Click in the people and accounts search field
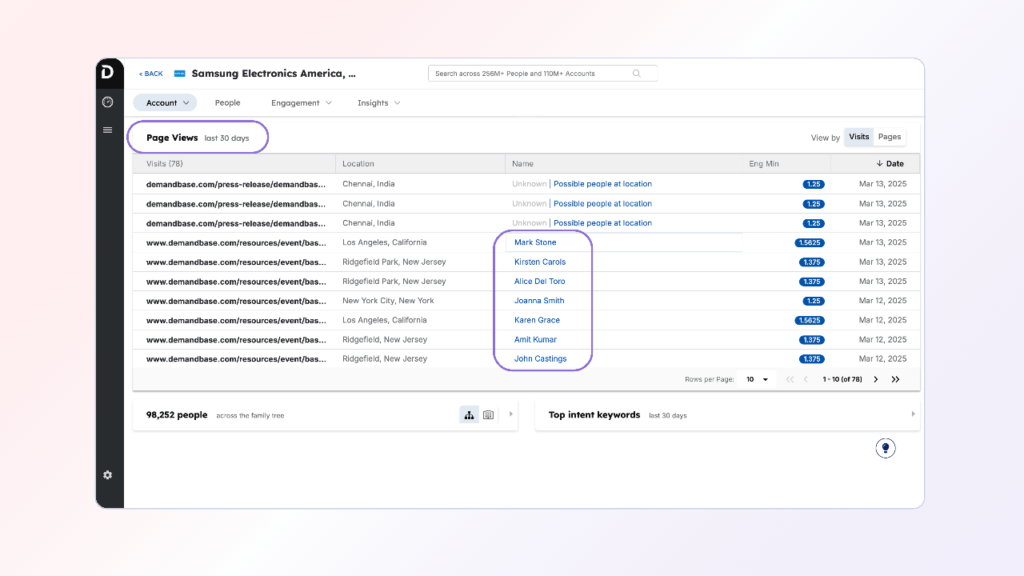The width and height of the screenshot is (1024, 576). click(x=530, y=73)
